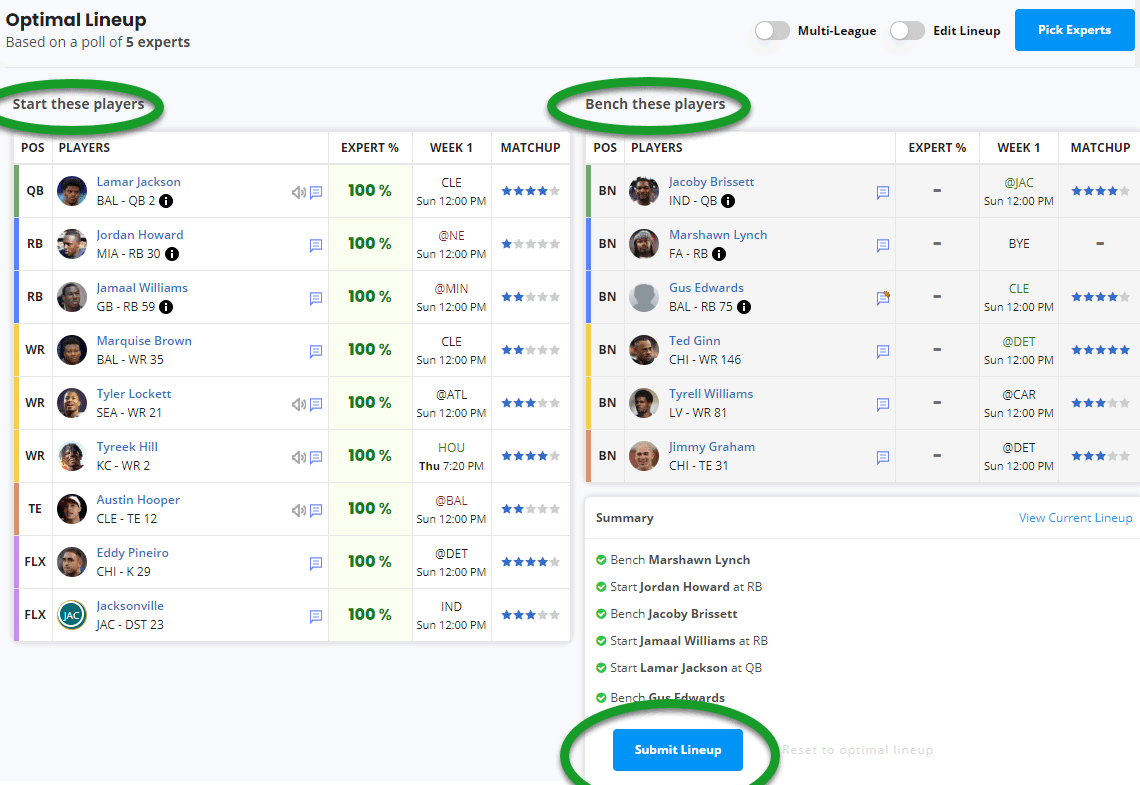Open the notes icon for Austin Hooper

(x=316, y=511)
